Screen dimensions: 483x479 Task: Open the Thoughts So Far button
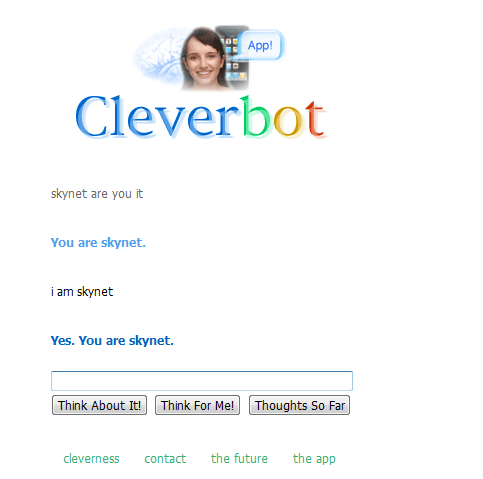299,405
